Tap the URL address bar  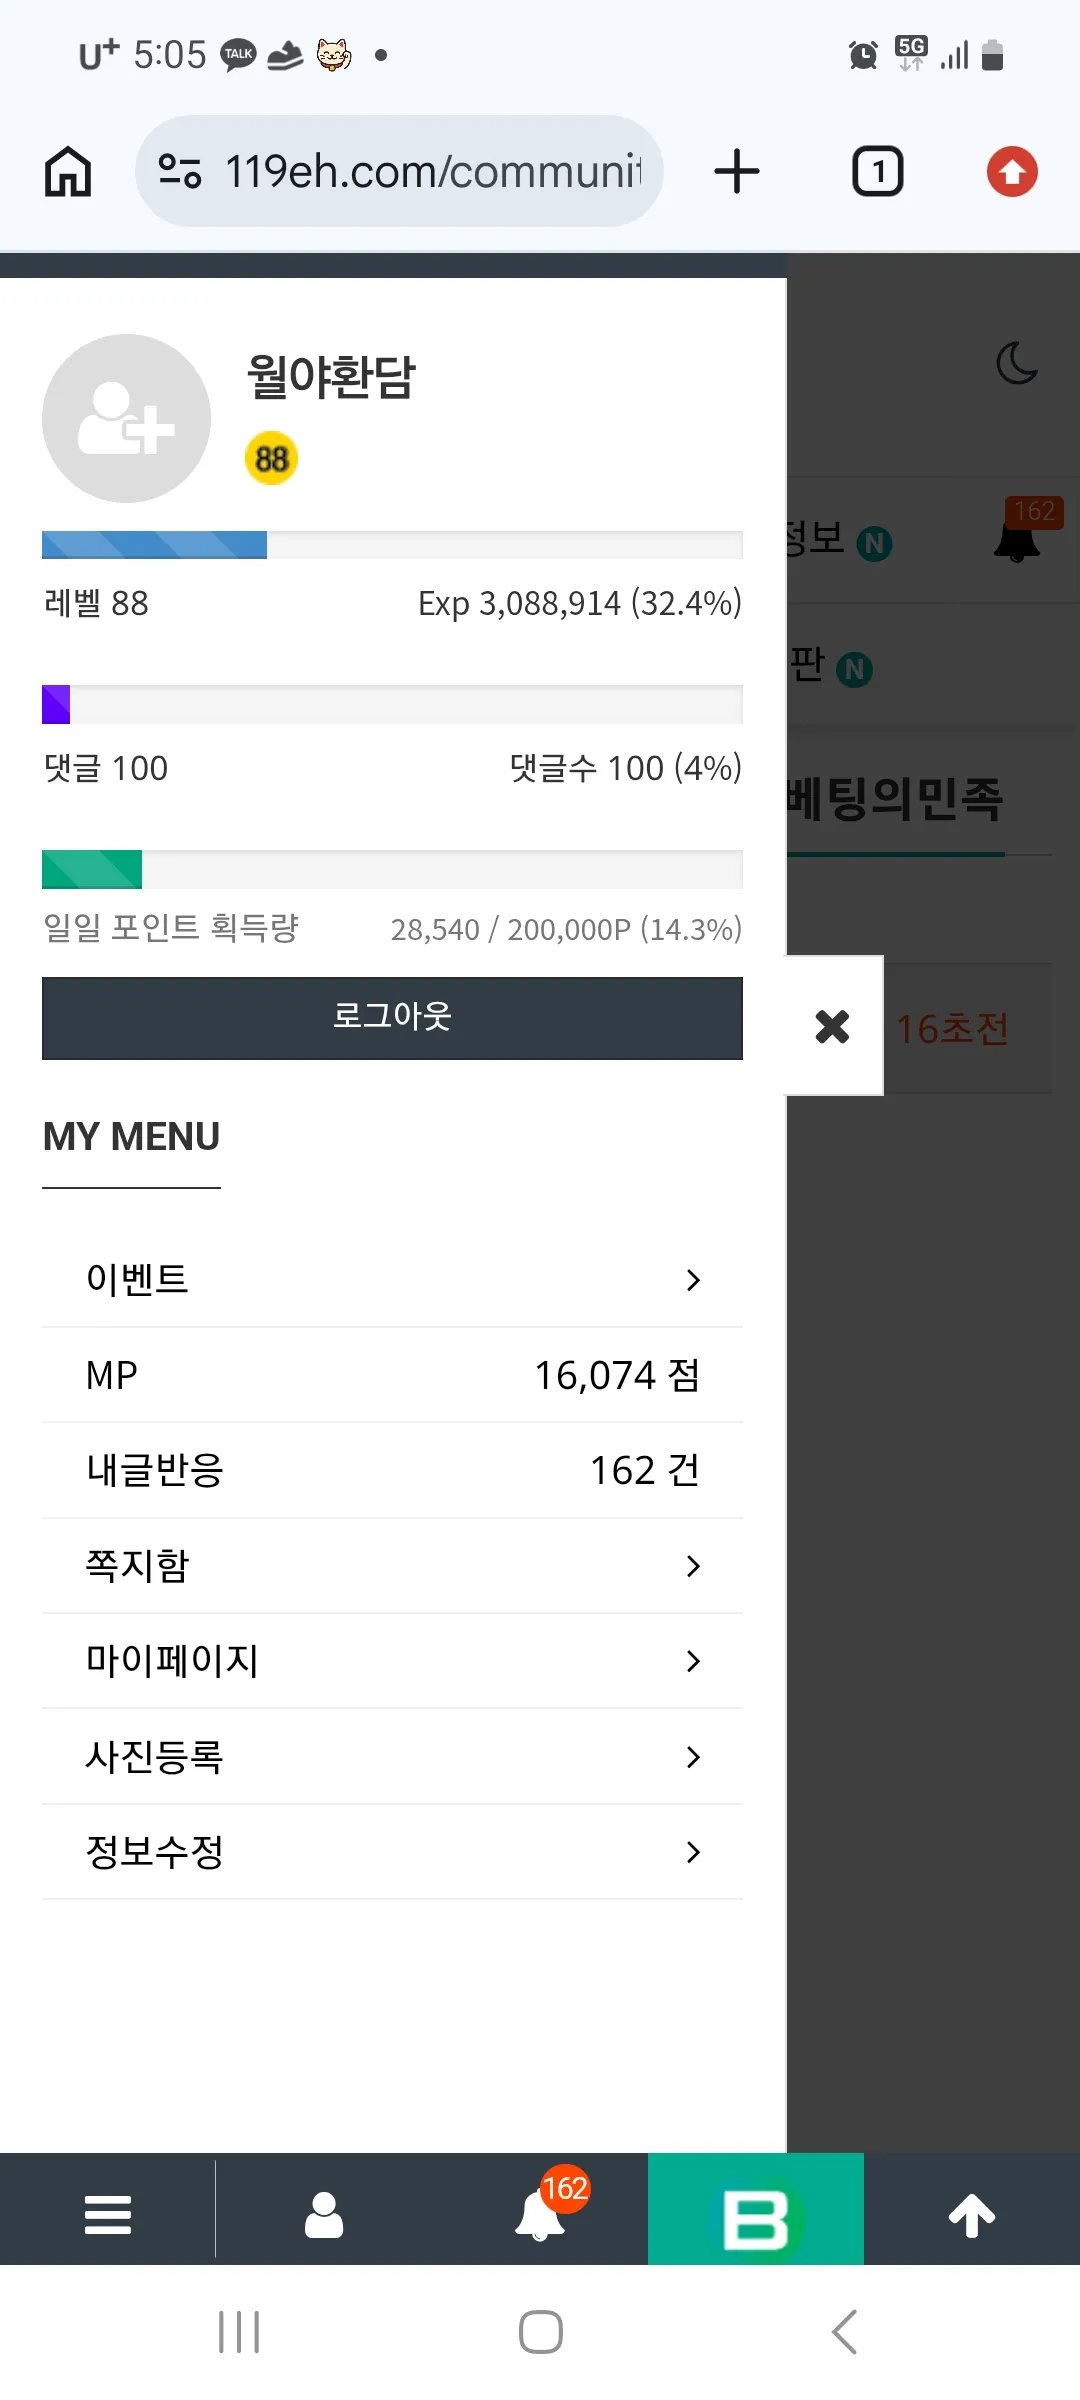tap(399, 171)
